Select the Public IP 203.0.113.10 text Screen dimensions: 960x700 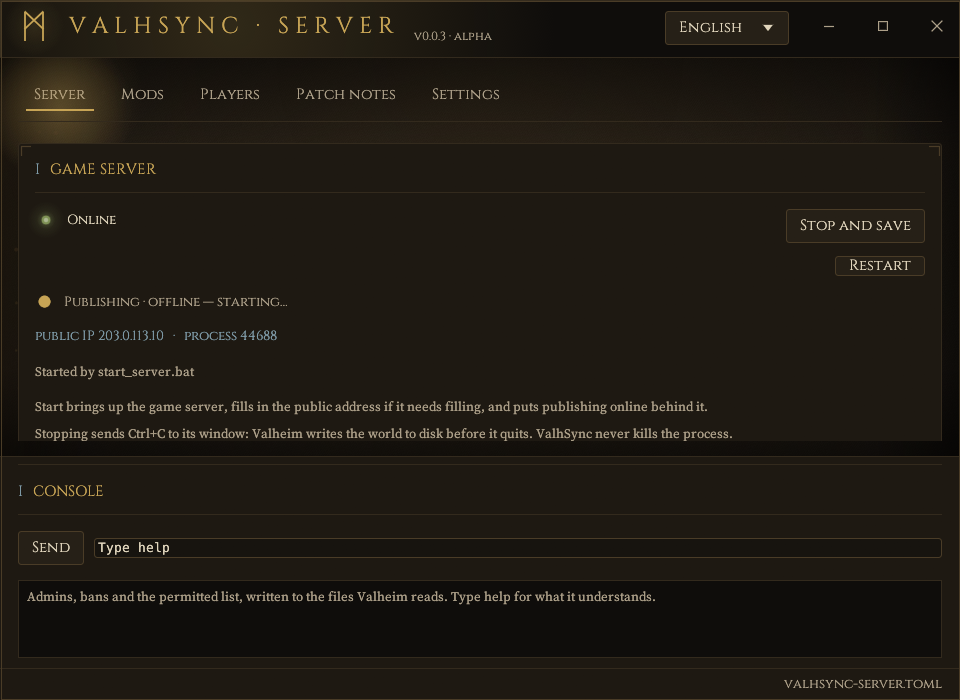[x=99, y=336]
